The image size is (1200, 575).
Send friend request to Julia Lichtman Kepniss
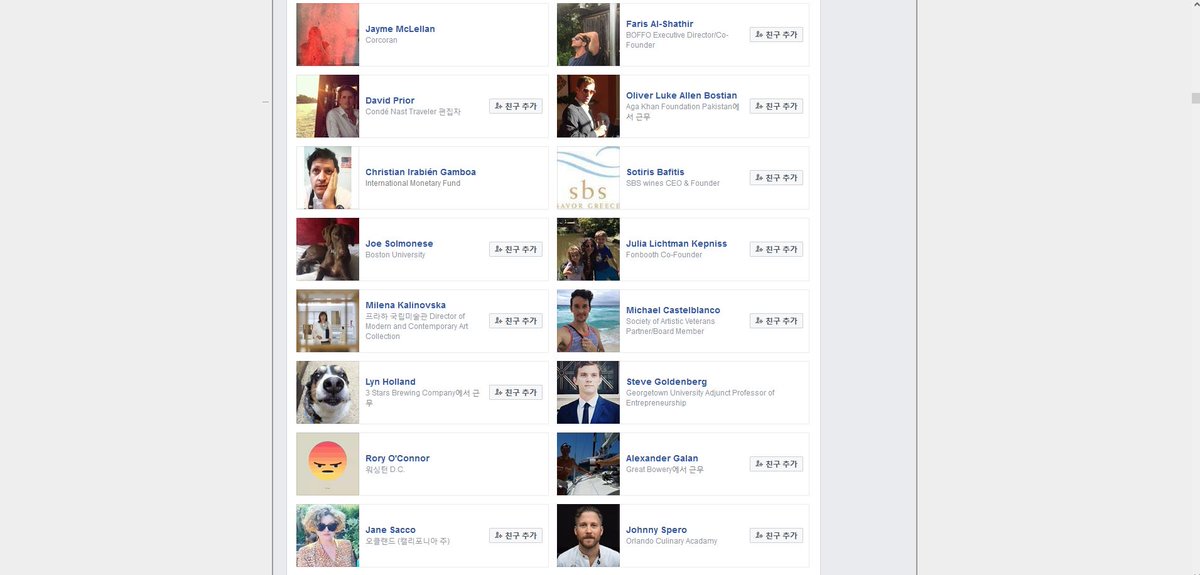tap(776, 249)
